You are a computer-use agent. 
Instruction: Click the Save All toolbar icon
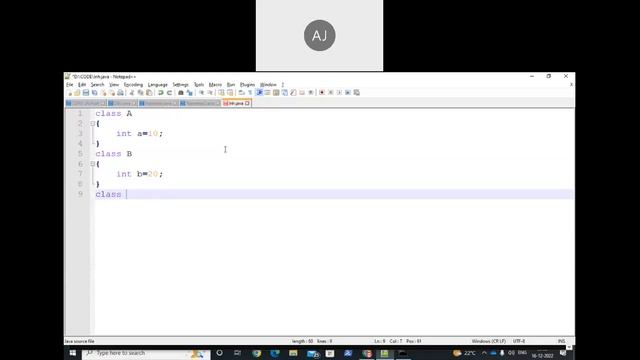pyautogui.click(x=94, y=93)
